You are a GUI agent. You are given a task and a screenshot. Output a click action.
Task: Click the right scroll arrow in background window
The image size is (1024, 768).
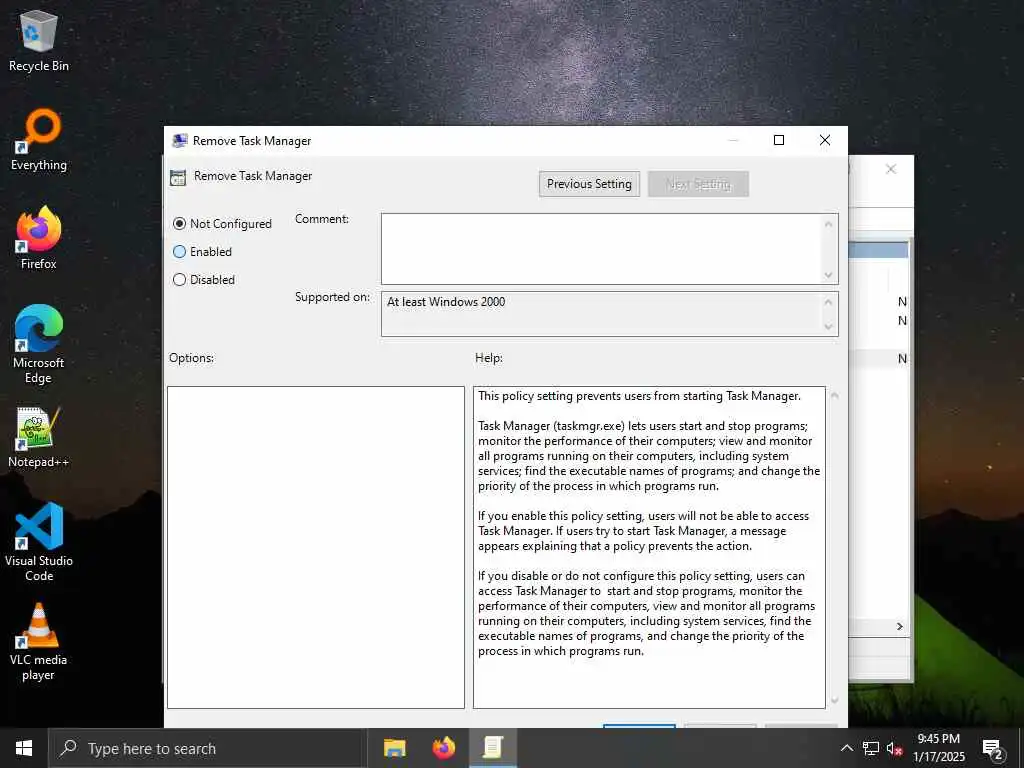click(x=900, y=626)
